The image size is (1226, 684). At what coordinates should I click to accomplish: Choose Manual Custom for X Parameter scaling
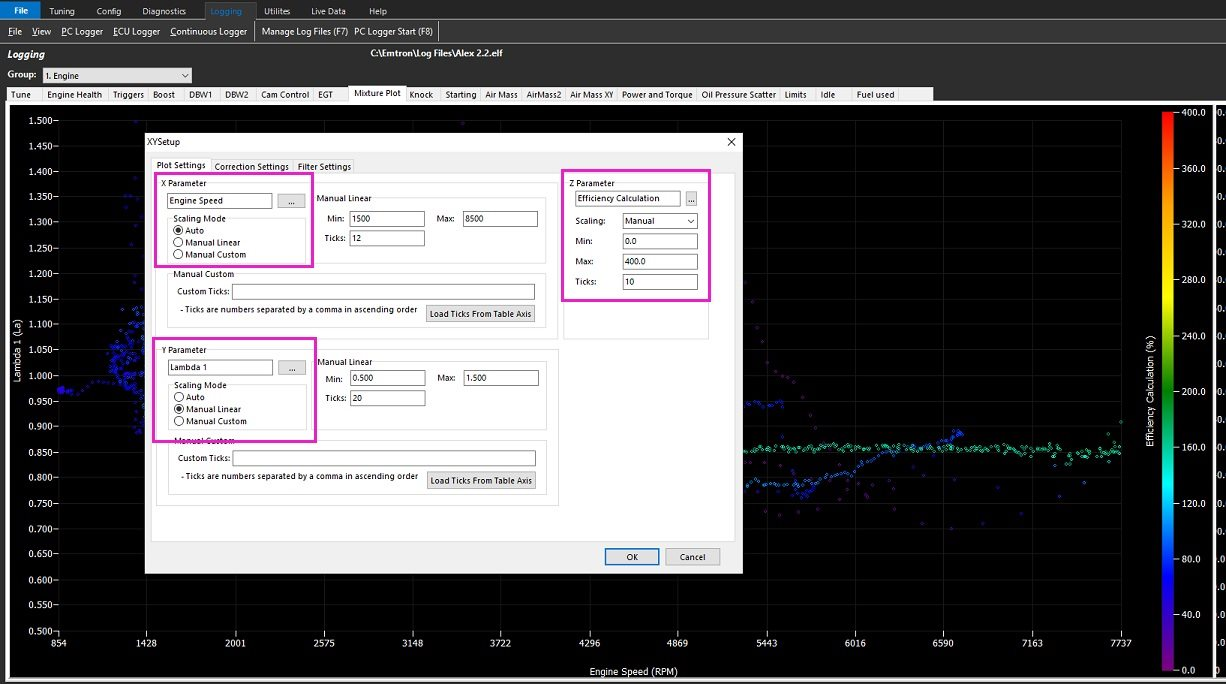[x=178, y=254]
